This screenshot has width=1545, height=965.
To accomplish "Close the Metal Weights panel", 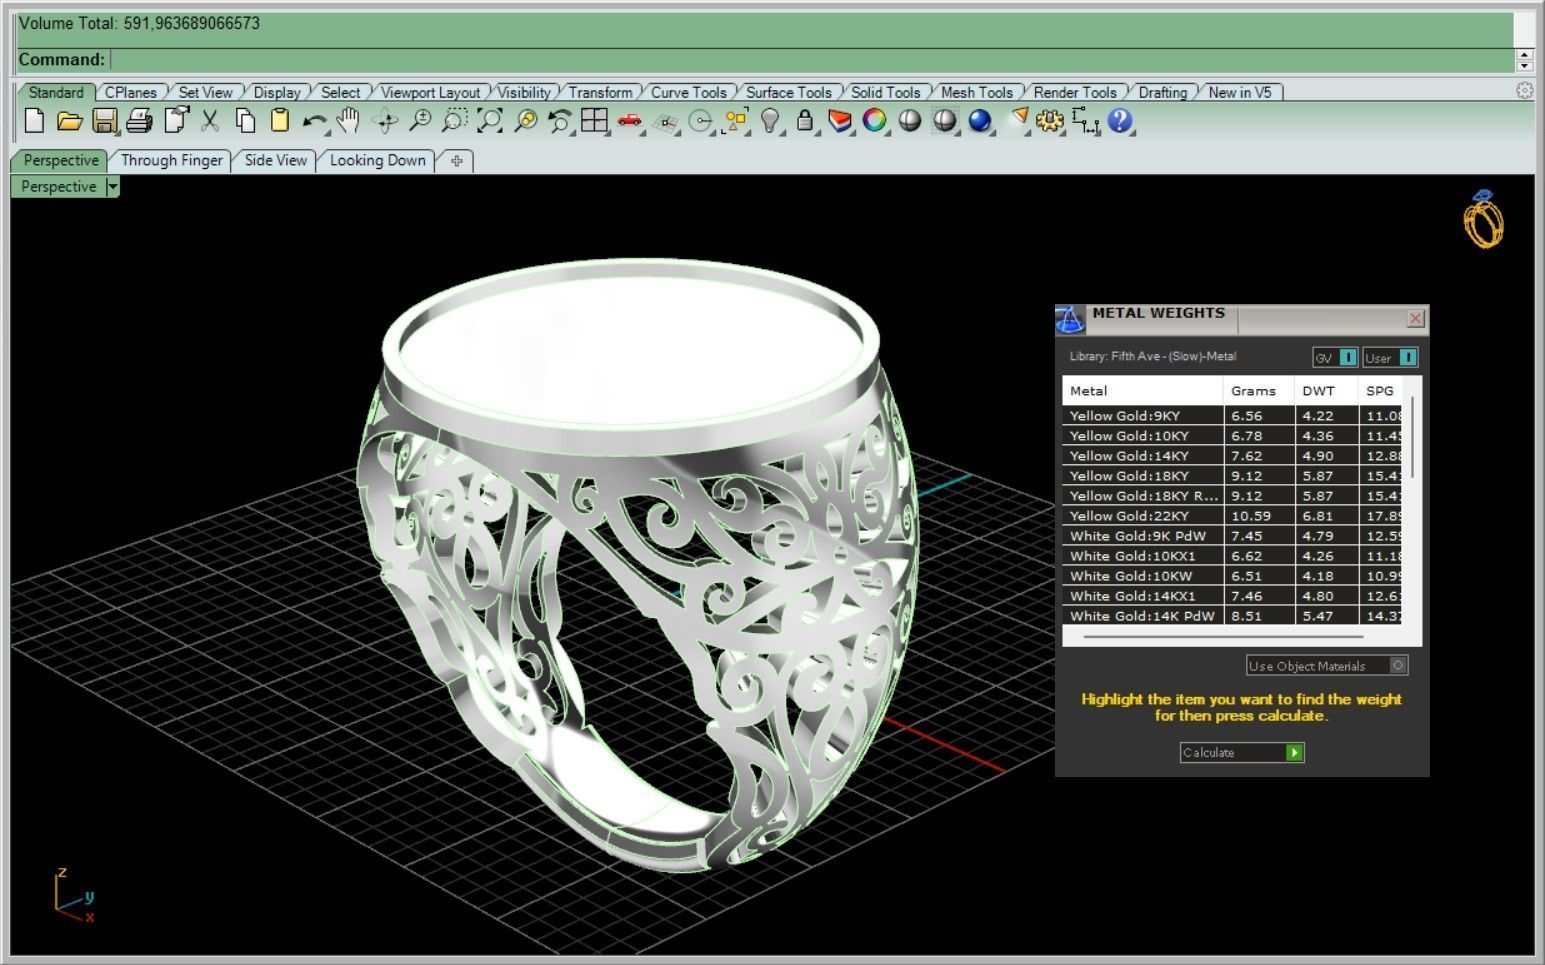I will click(x=1415, y=318).
